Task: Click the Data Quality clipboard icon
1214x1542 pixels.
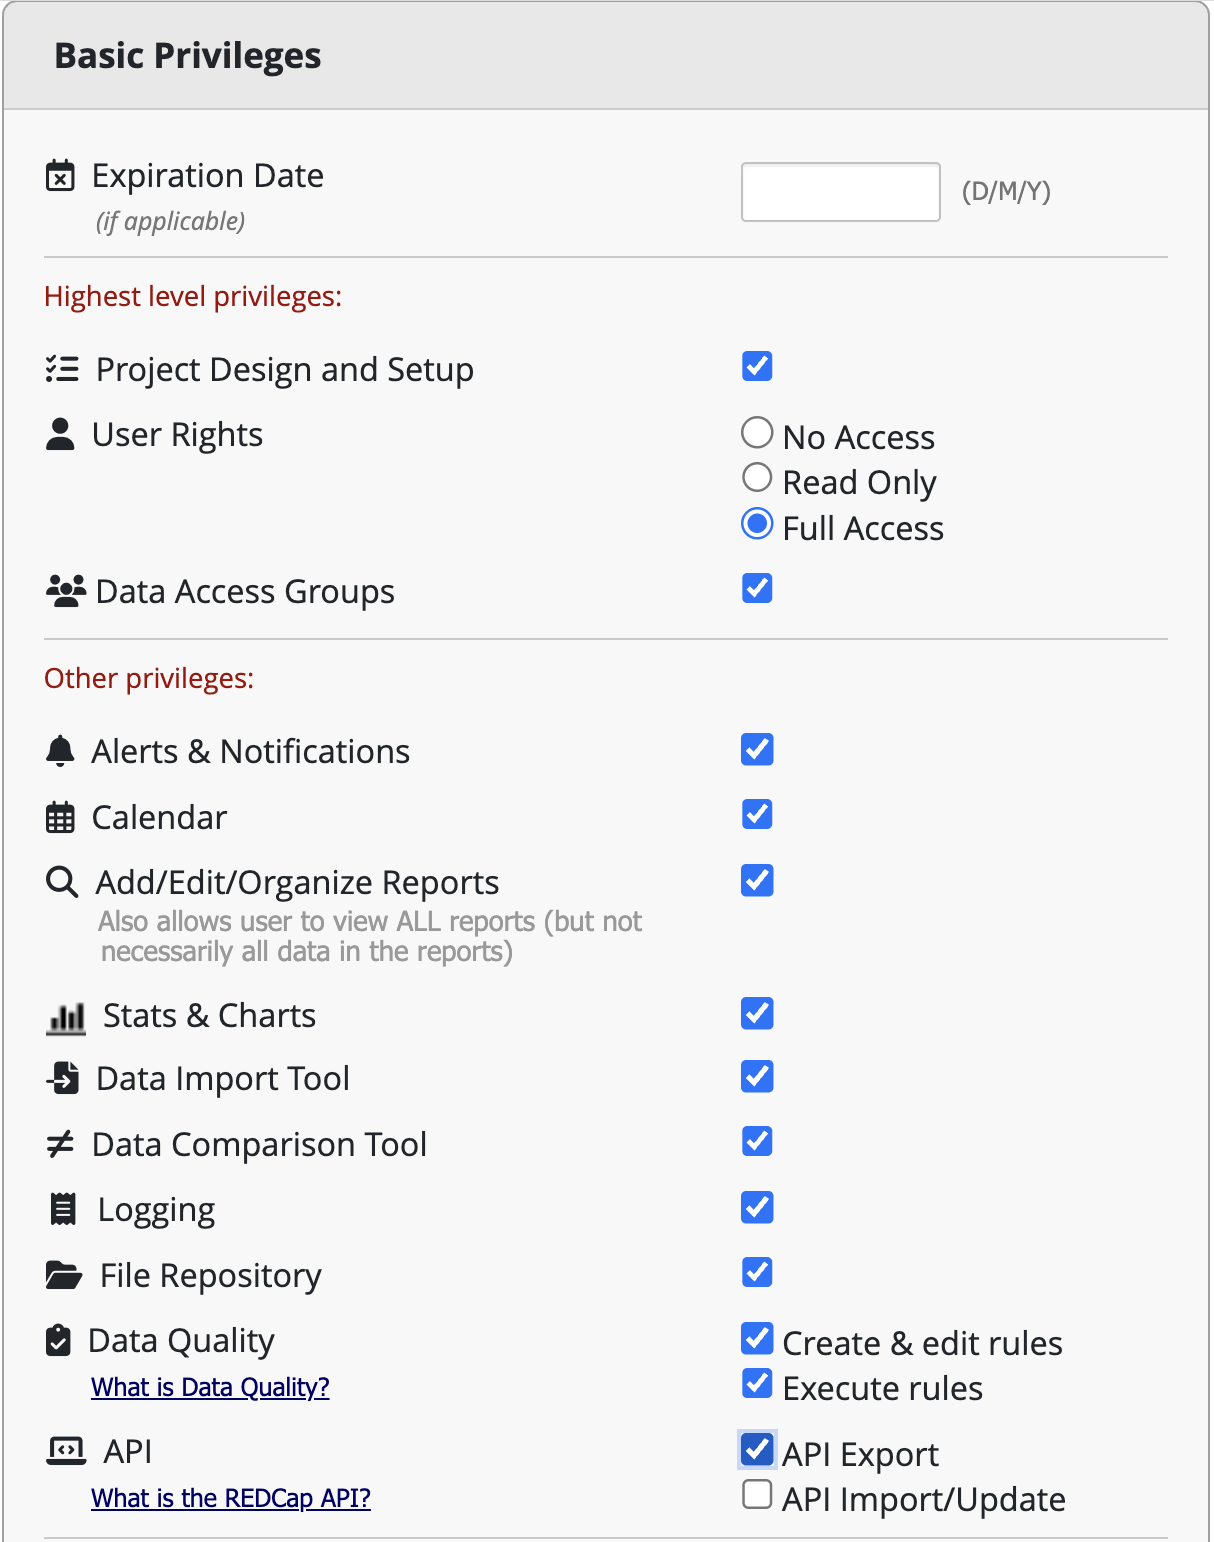Action: [x=59, y=1340]
